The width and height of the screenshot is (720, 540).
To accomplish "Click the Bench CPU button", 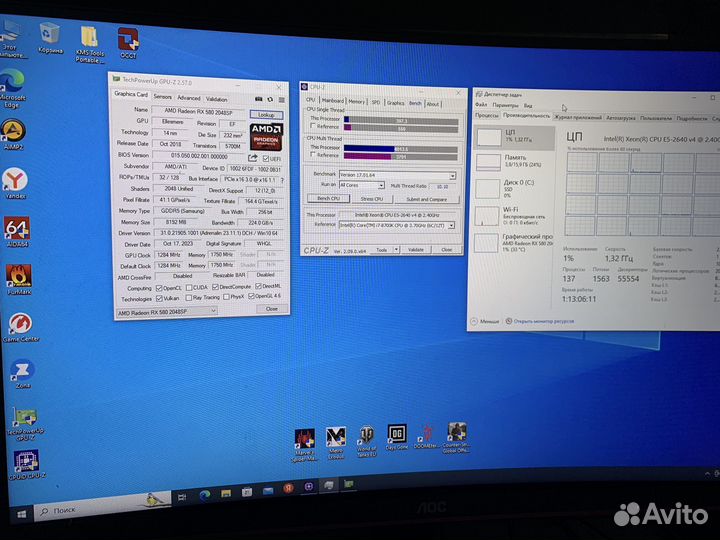I will tap(328, 198).
